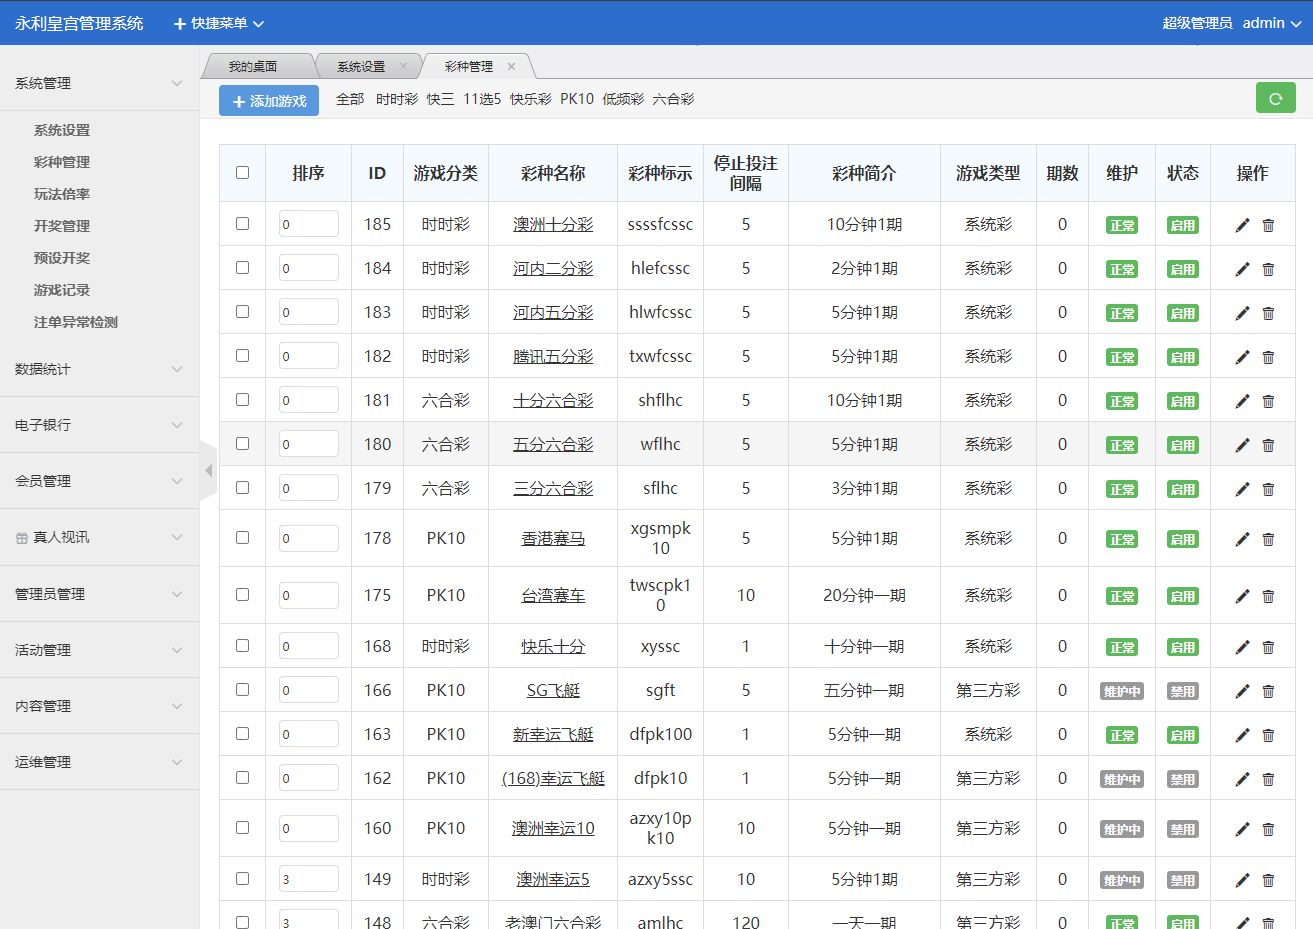Switch to the 我的桌面 tab
The height and width of the screenshot is (929, 1313).
pos(252,67)
